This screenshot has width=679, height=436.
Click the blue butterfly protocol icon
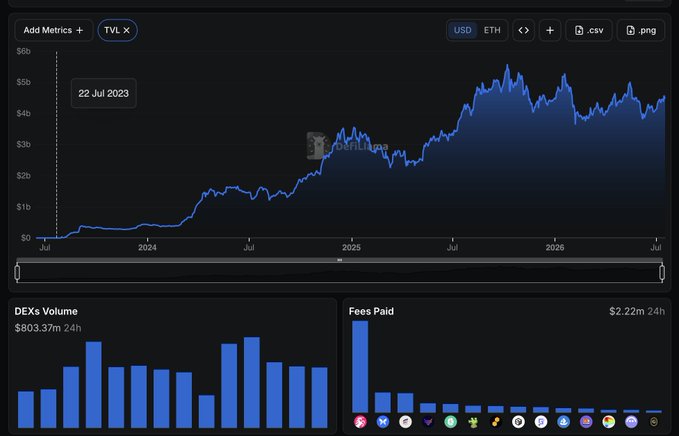(383, 421)
